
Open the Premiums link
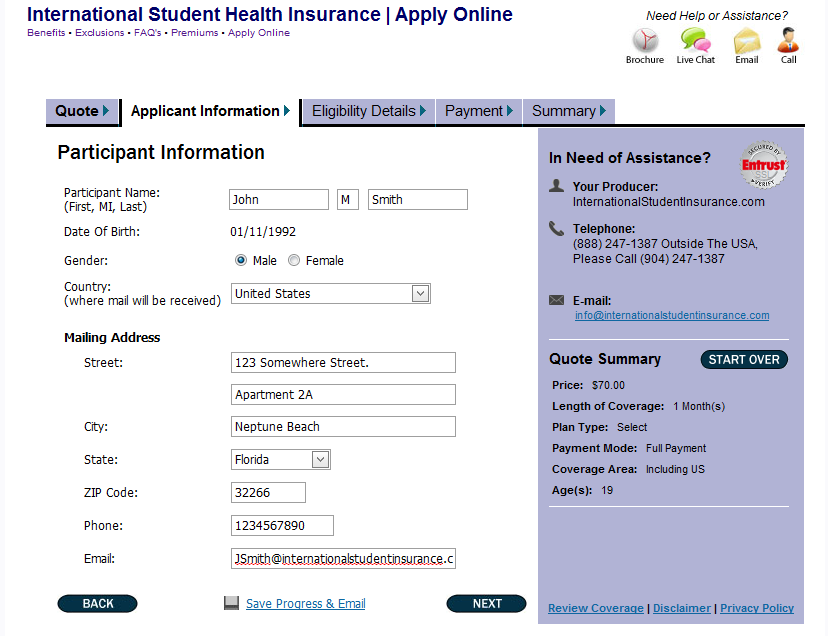click(194, 33)
